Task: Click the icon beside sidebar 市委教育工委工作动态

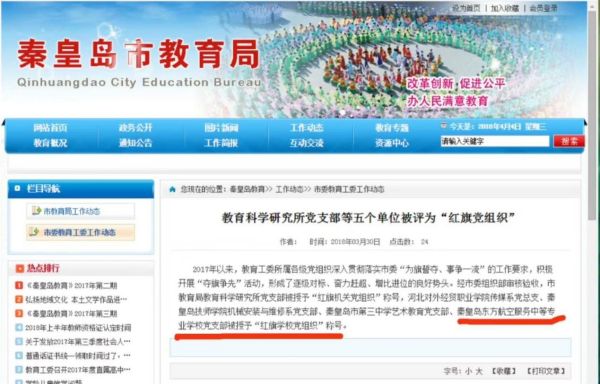Action: (x=34, y=232)
